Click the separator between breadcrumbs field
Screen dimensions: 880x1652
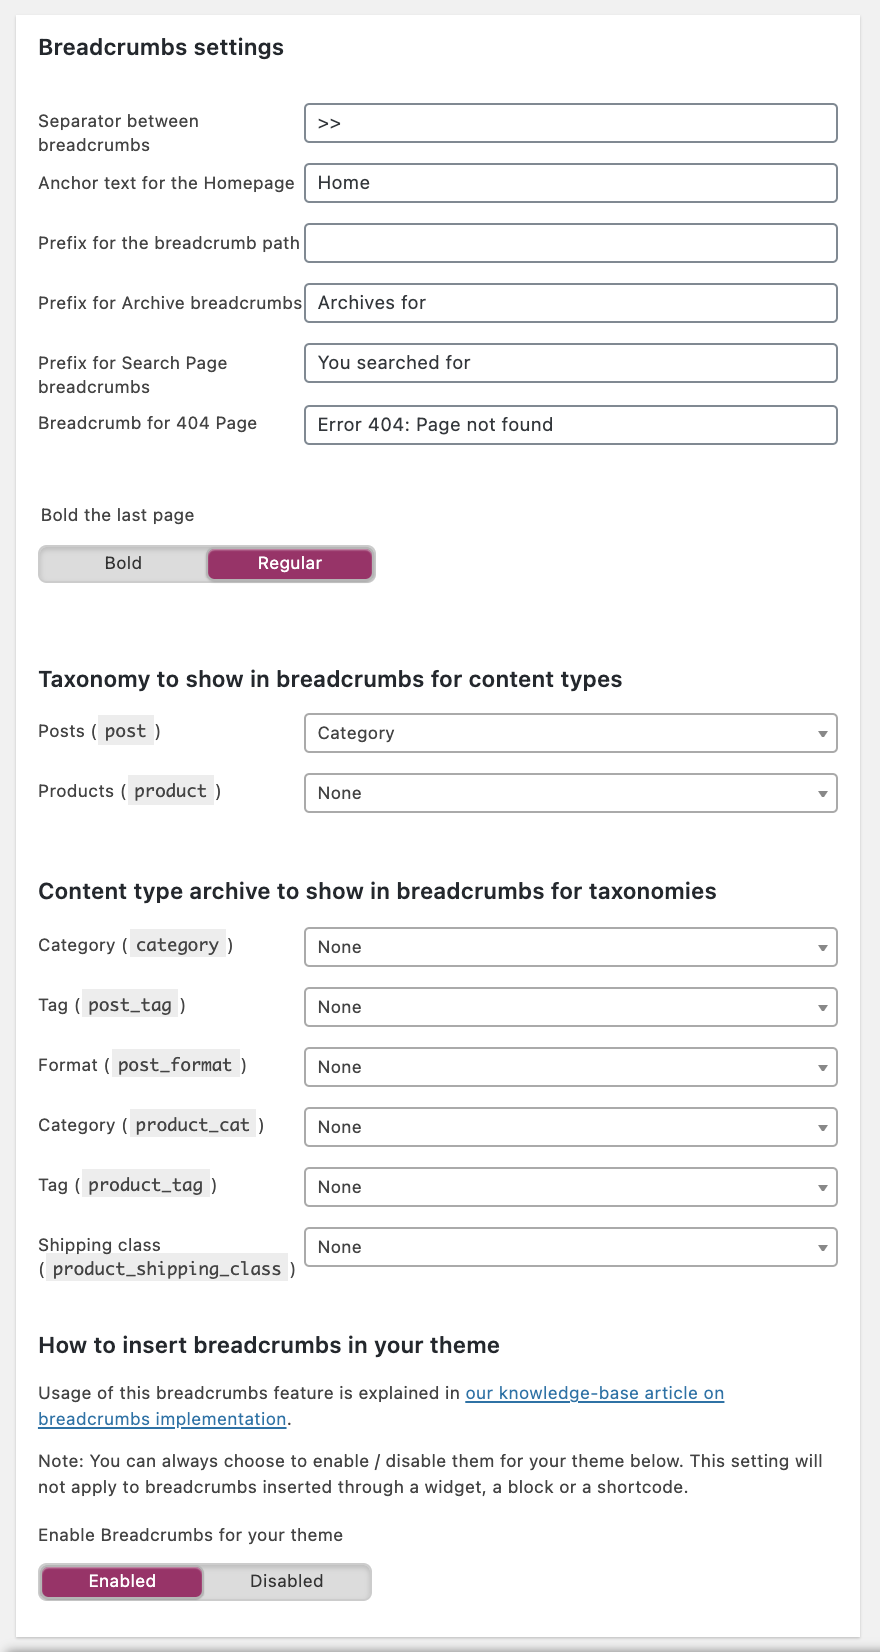pos(570,123)
